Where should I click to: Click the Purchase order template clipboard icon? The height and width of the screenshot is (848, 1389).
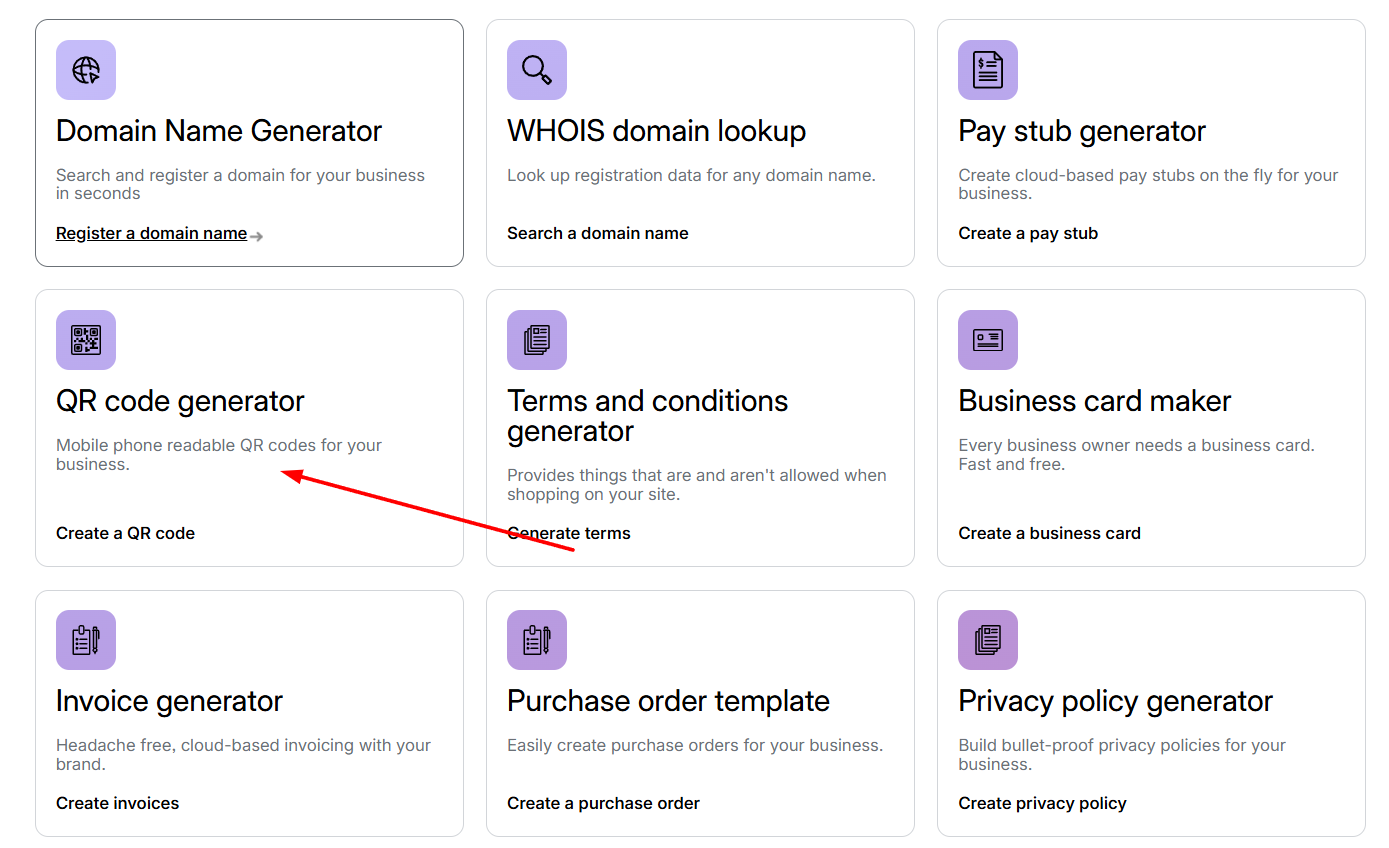(537, 640)
